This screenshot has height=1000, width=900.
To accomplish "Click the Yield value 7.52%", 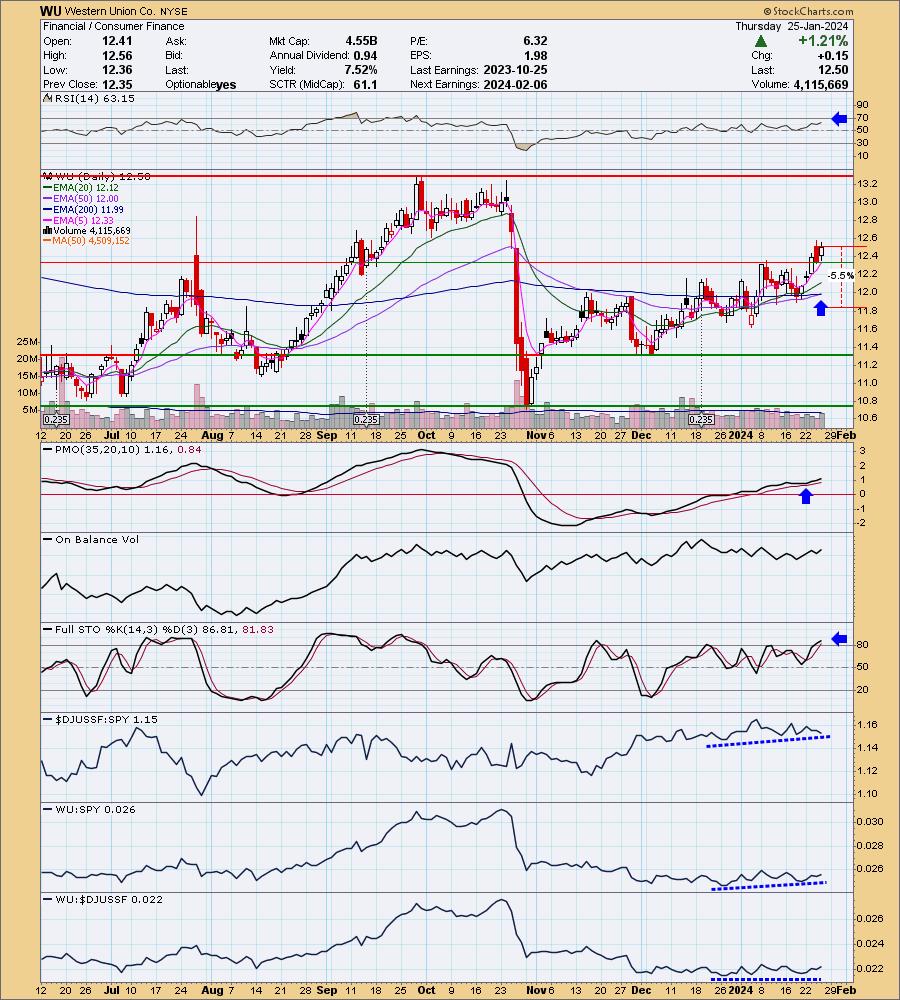I will tap(360, 70).
